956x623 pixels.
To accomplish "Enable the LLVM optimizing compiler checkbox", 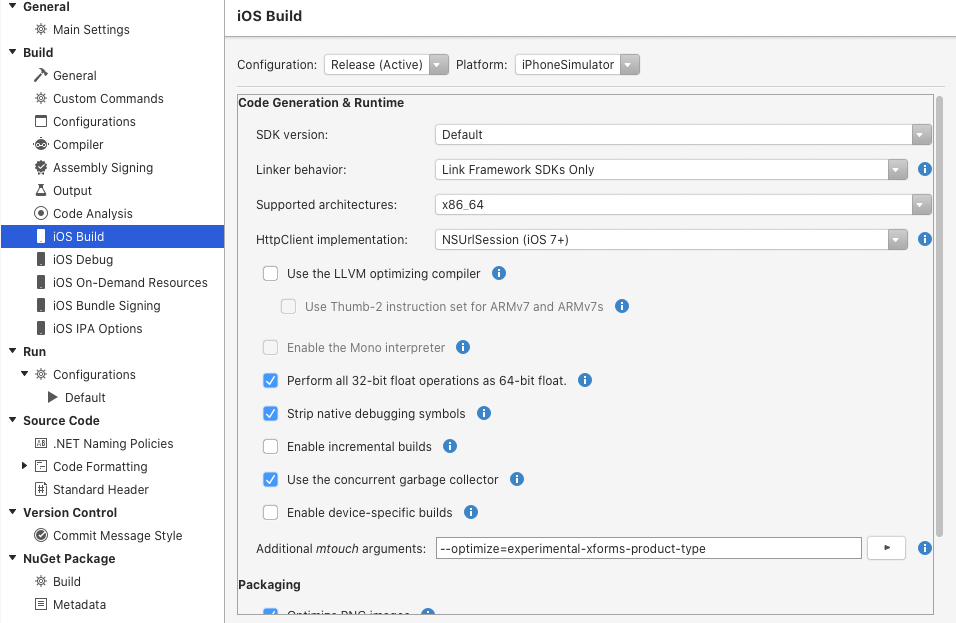I will click(270, 273).
